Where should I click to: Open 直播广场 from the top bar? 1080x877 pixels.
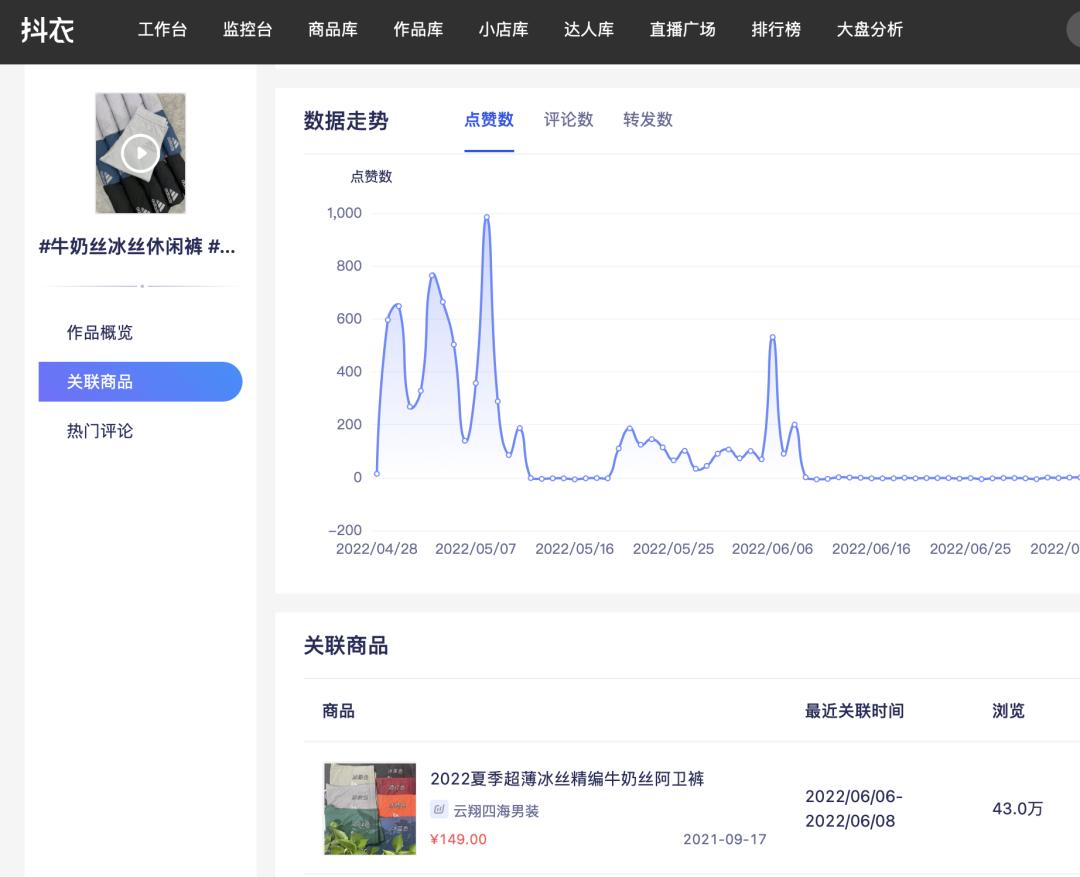pyautogui.click(x=682, y=30)
